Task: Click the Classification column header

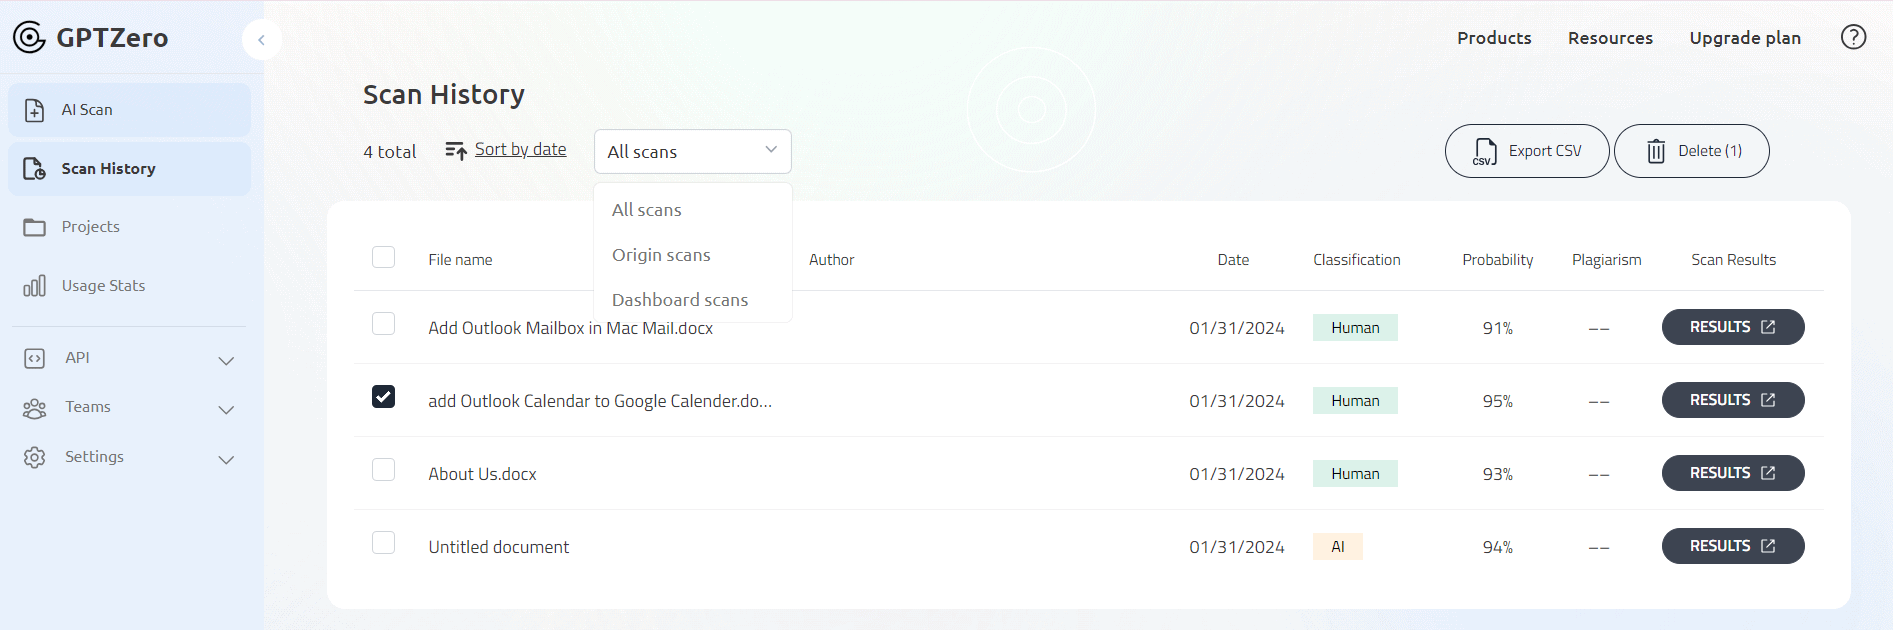Action: point(1357,260)
